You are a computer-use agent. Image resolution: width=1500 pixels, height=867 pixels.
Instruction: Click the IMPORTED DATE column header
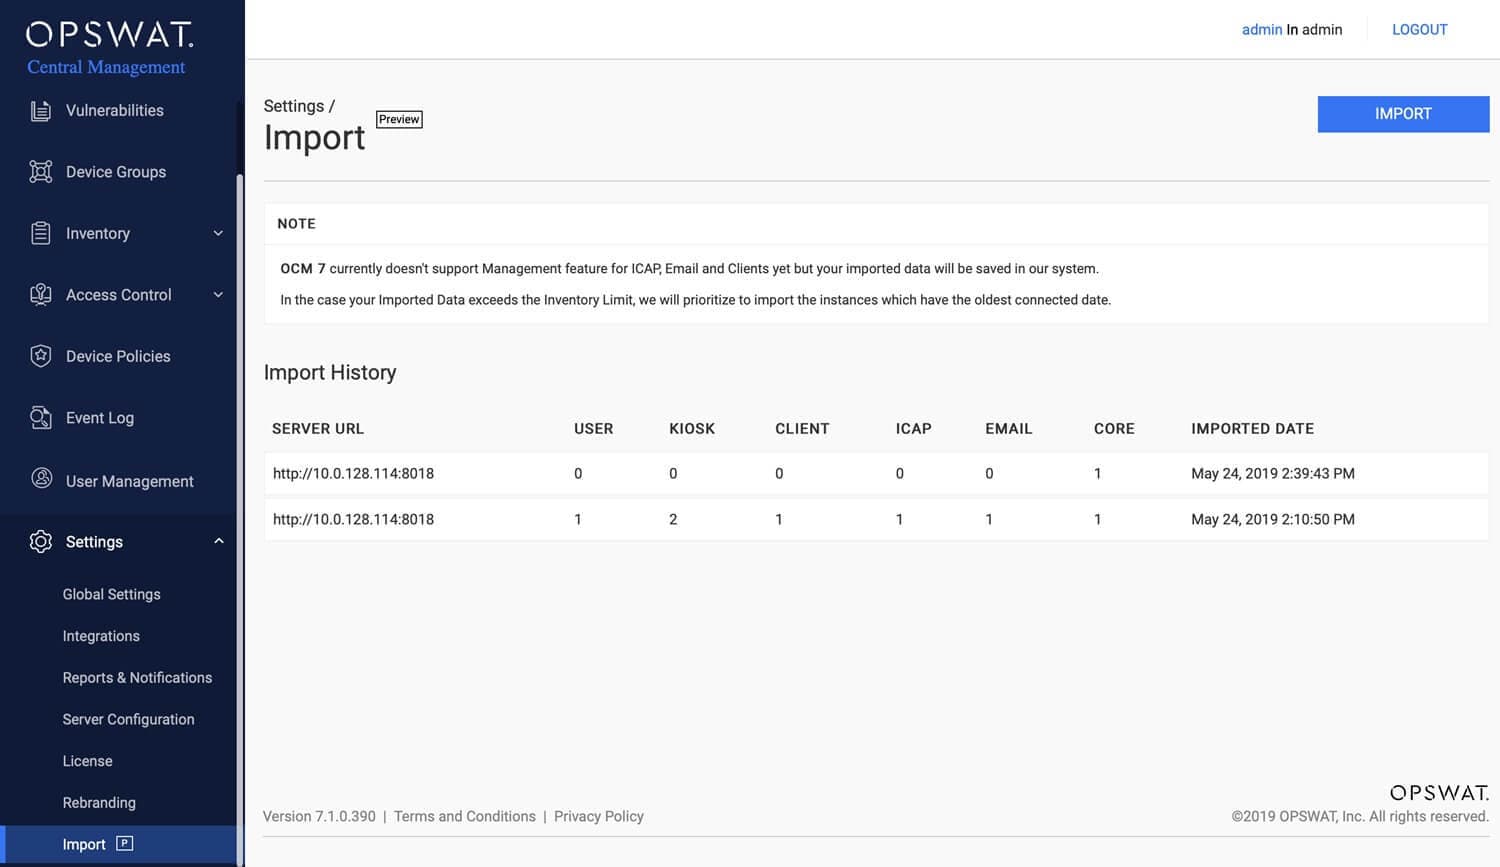pyautogui.click(x=1253, y=429)
